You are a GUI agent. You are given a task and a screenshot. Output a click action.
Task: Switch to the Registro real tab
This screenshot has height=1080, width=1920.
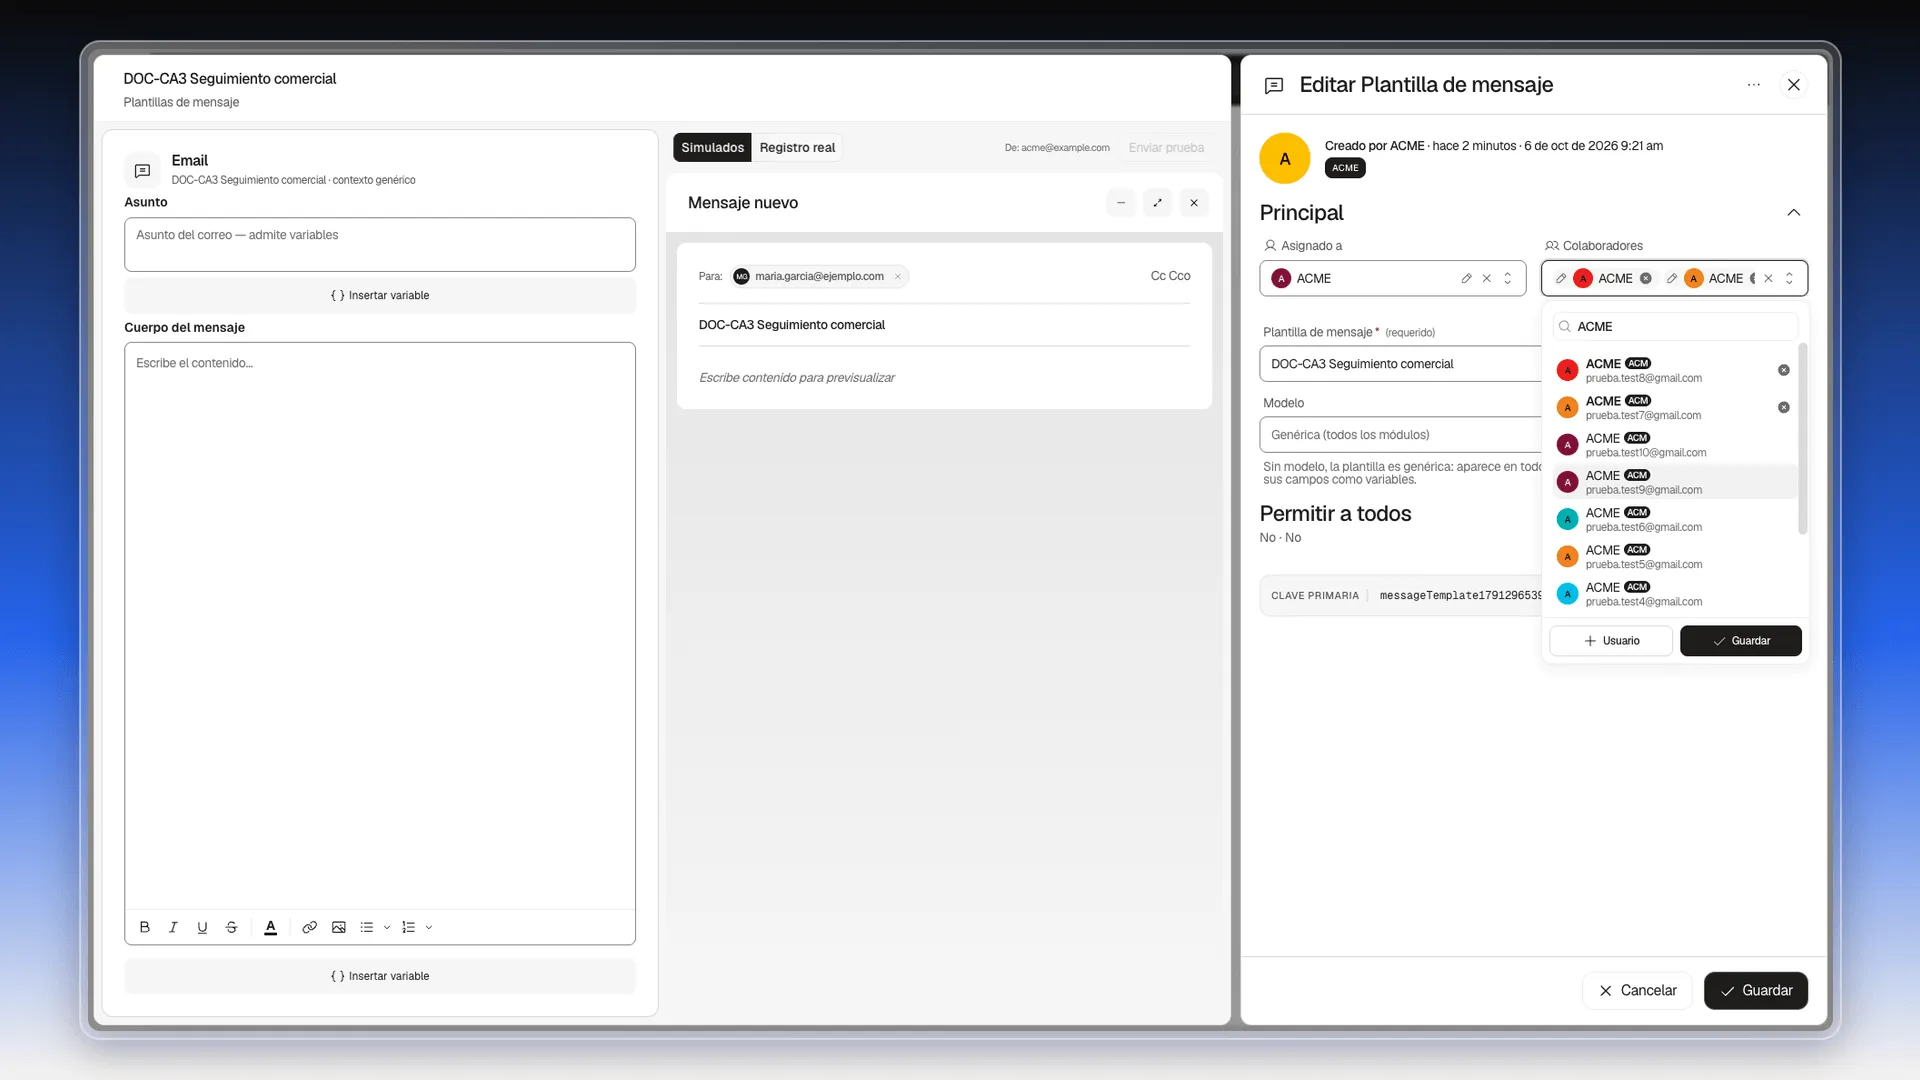point(797,148)
